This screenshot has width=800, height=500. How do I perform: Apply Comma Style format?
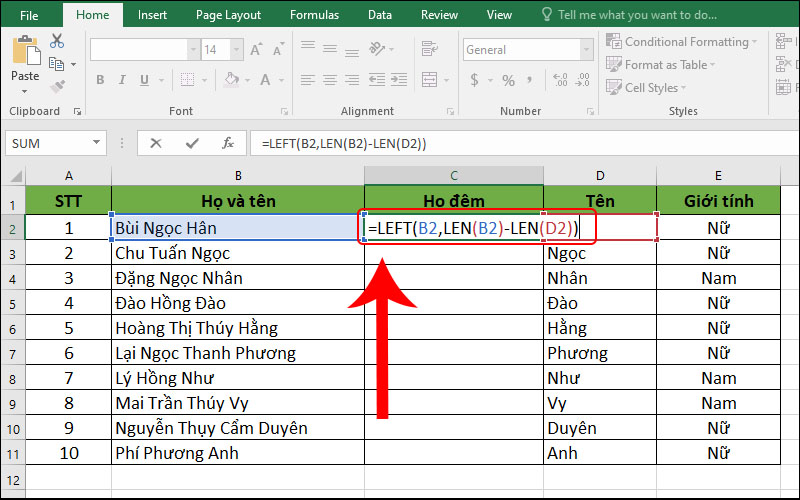point(530,80)
